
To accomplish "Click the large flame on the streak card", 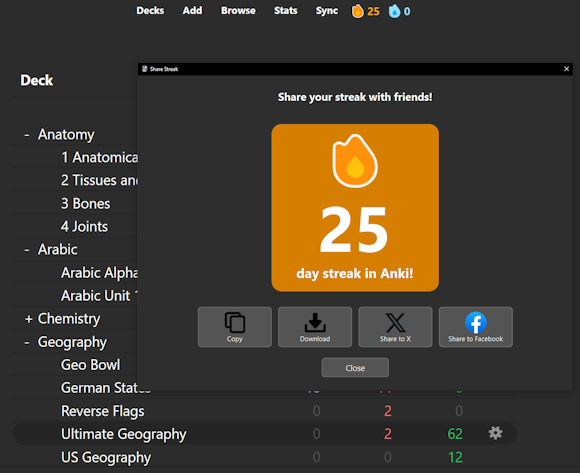I will pyautogui.click(x=355, y=161).
